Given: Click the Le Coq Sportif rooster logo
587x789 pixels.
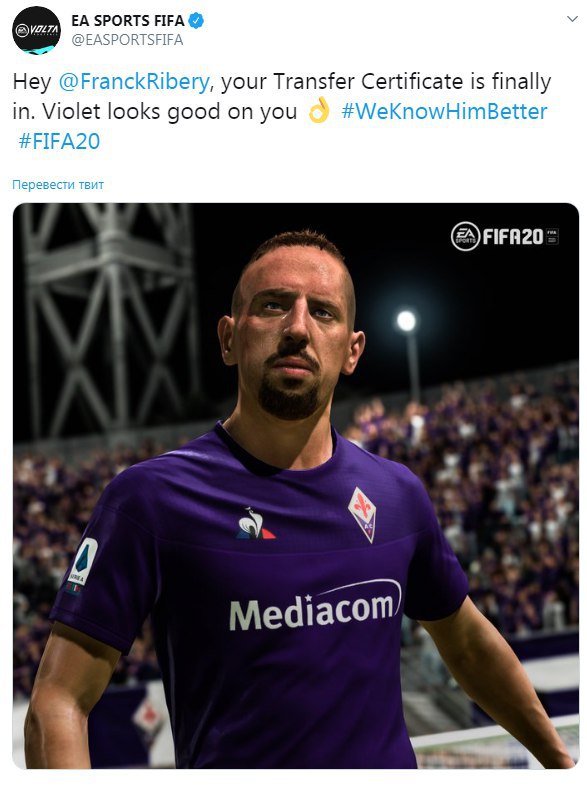Looking at the screenshot, I should click(x=255, y=523).
